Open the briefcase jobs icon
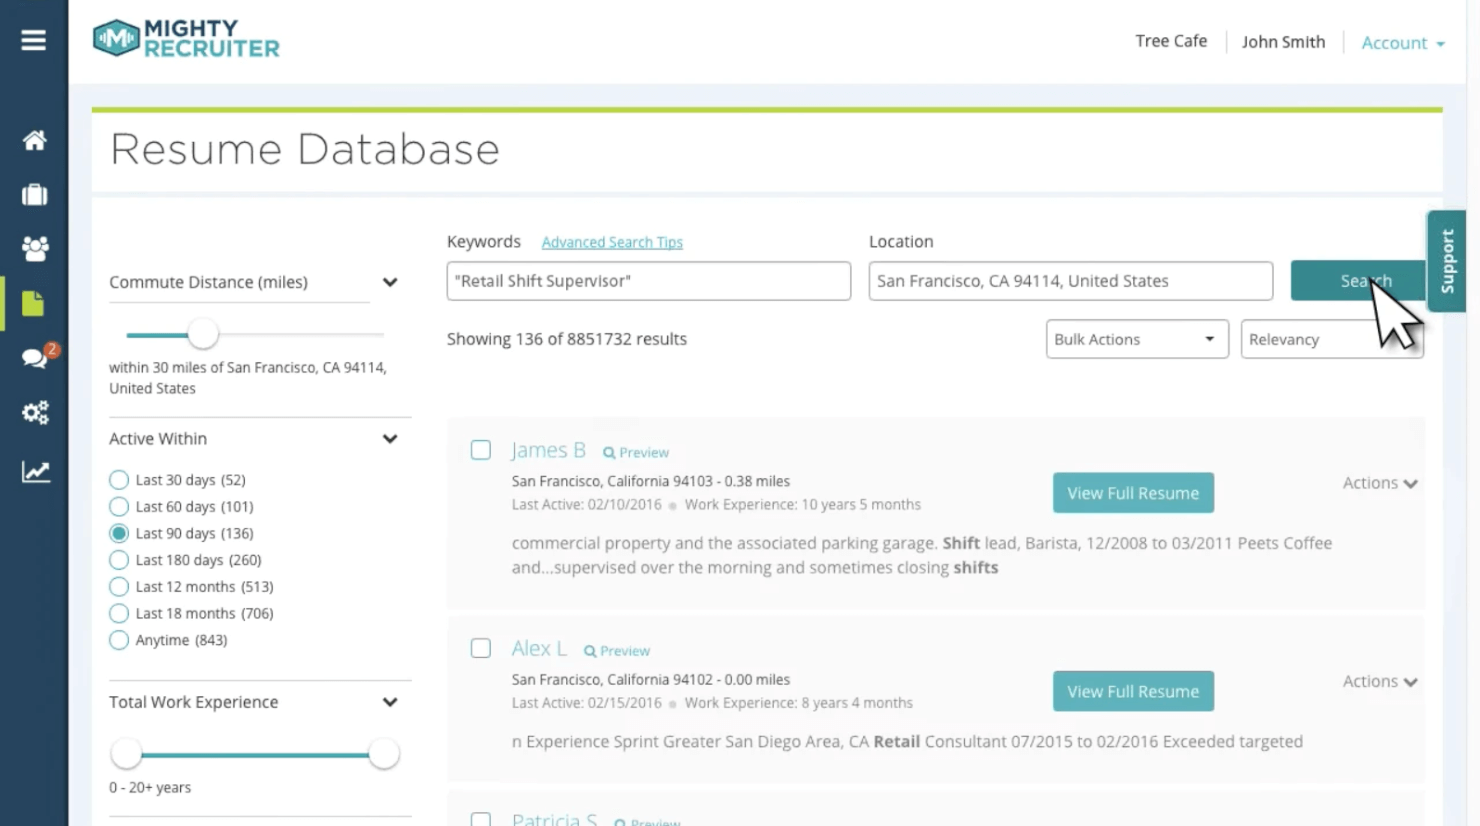 (x=33, y=194)
